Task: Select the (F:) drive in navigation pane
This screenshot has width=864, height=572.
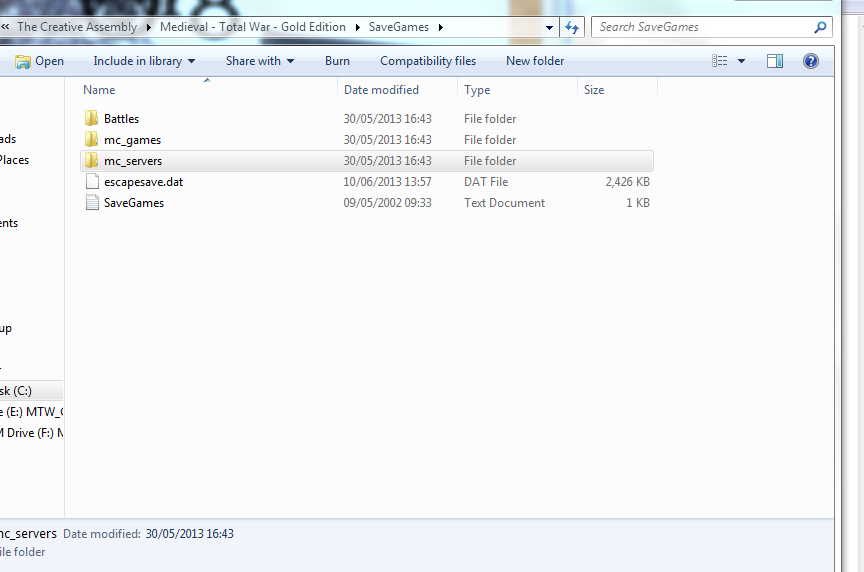Action: pos(31,433)
